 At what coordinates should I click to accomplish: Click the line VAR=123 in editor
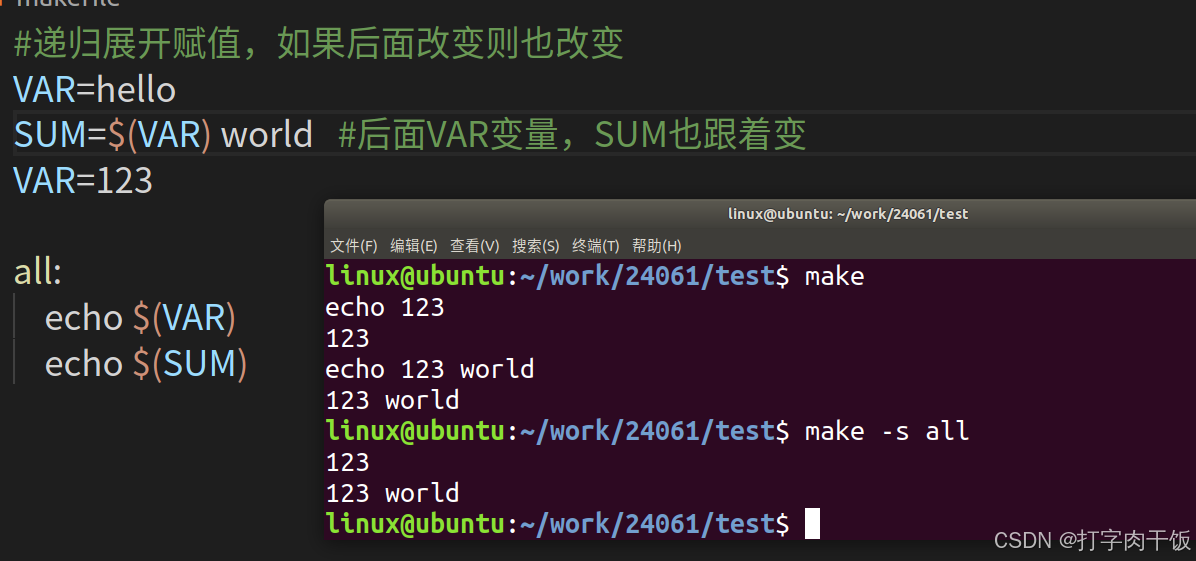tap(83, 181)
